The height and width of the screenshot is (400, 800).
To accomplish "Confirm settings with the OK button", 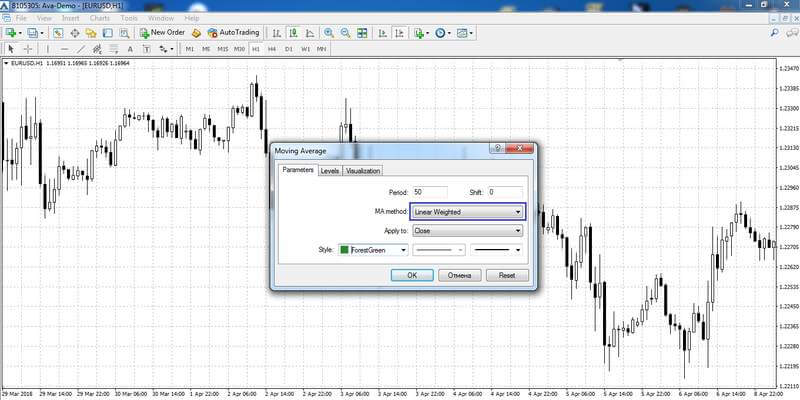I will 412,275.
